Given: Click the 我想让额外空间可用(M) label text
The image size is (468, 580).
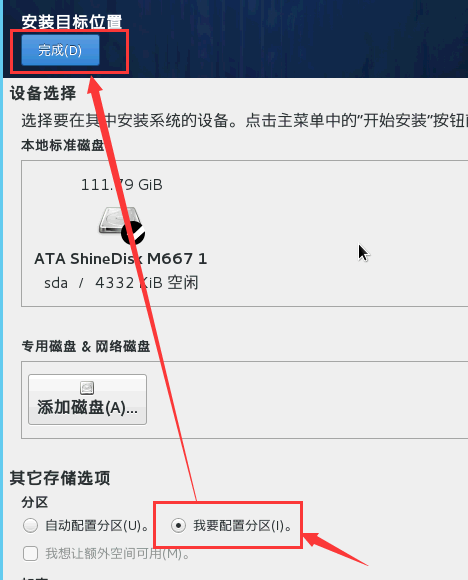Looking at the screenshot, I should pyautogui.click(x=118, y=554).
